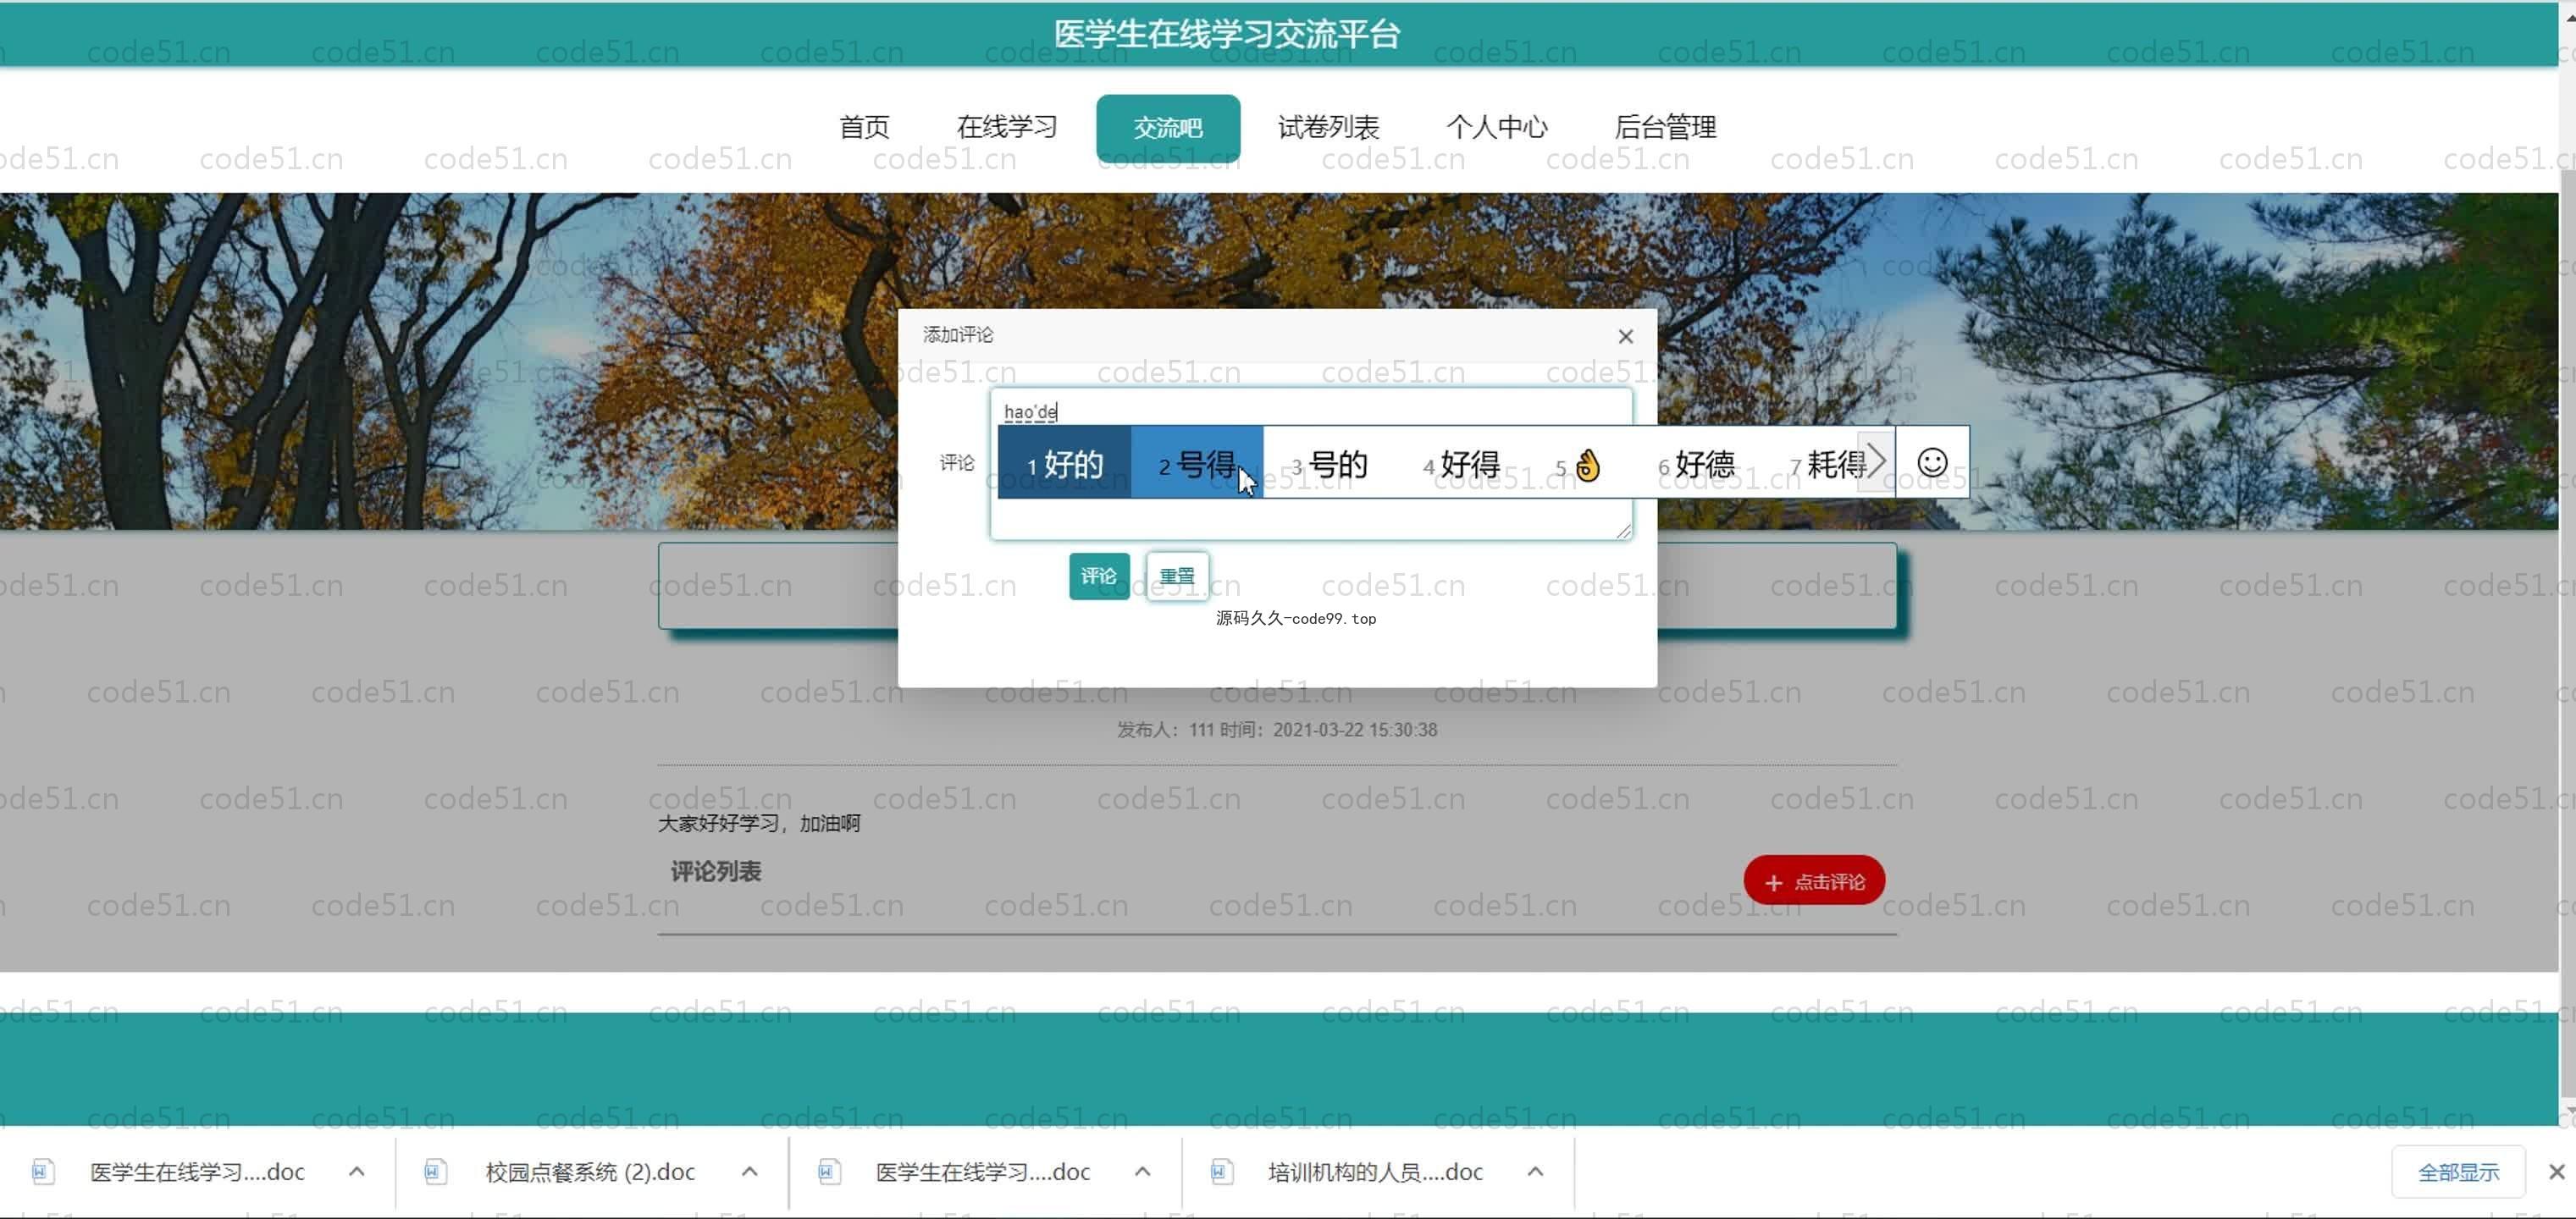This screenshot has width=2576, height=1219.
Task: Show next page of IME candidates
Action: 1876,462
